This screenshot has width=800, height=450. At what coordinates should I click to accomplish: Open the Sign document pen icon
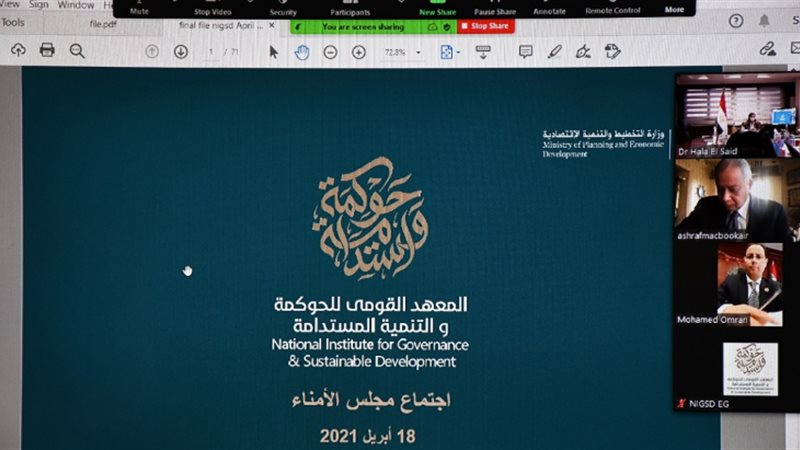click(x=583, y=52)
